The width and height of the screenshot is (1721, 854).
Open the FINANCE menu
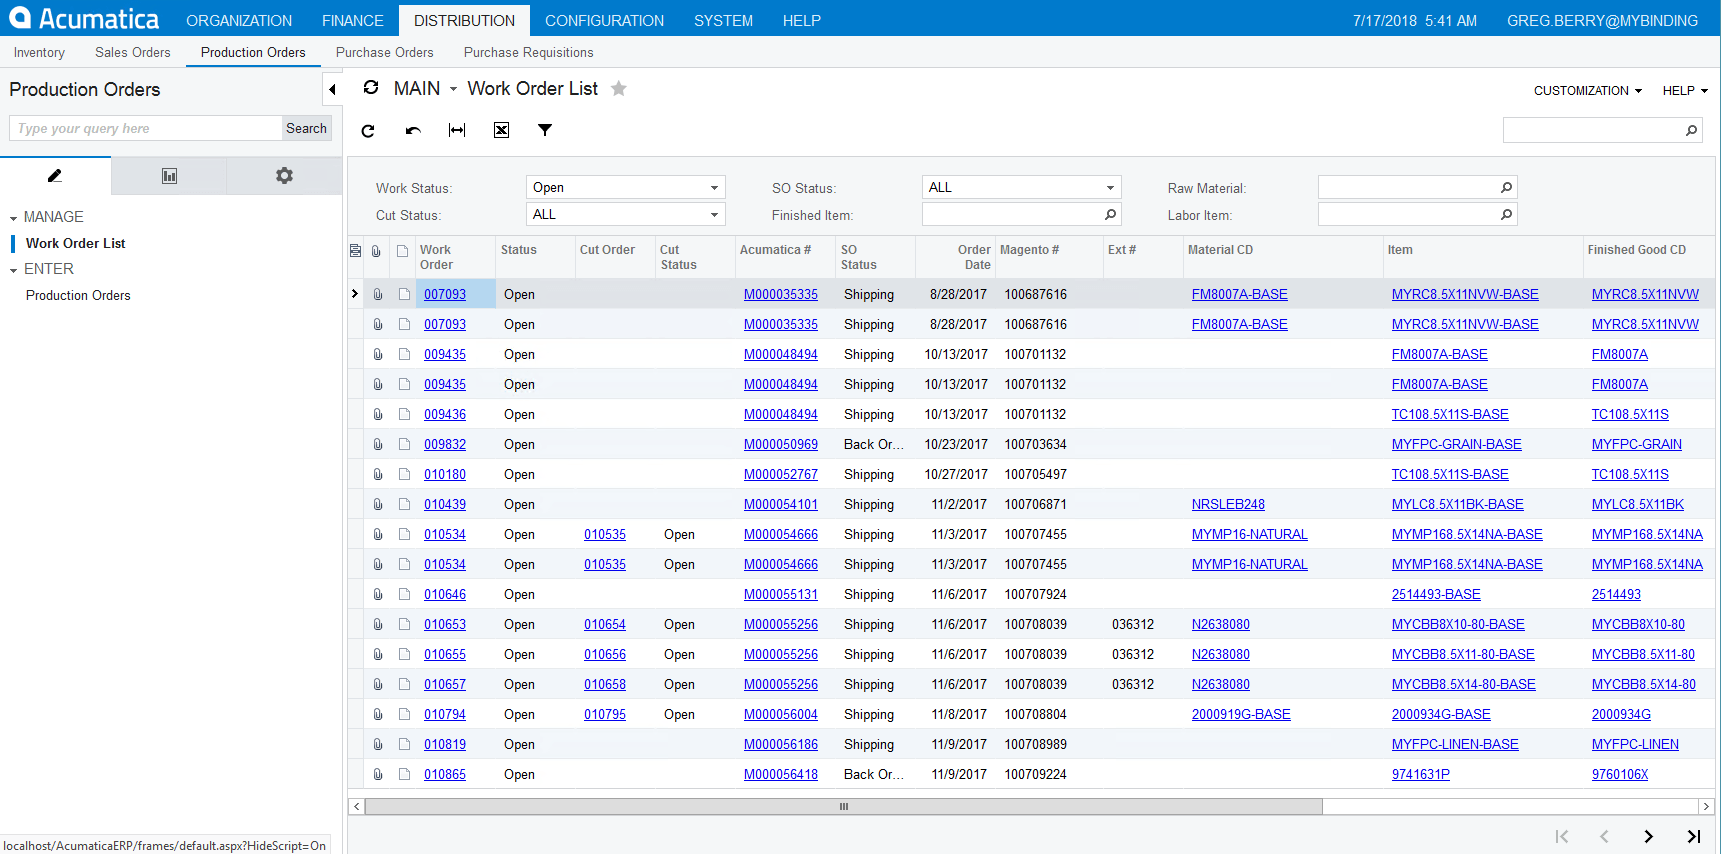(x=353, y=20)
